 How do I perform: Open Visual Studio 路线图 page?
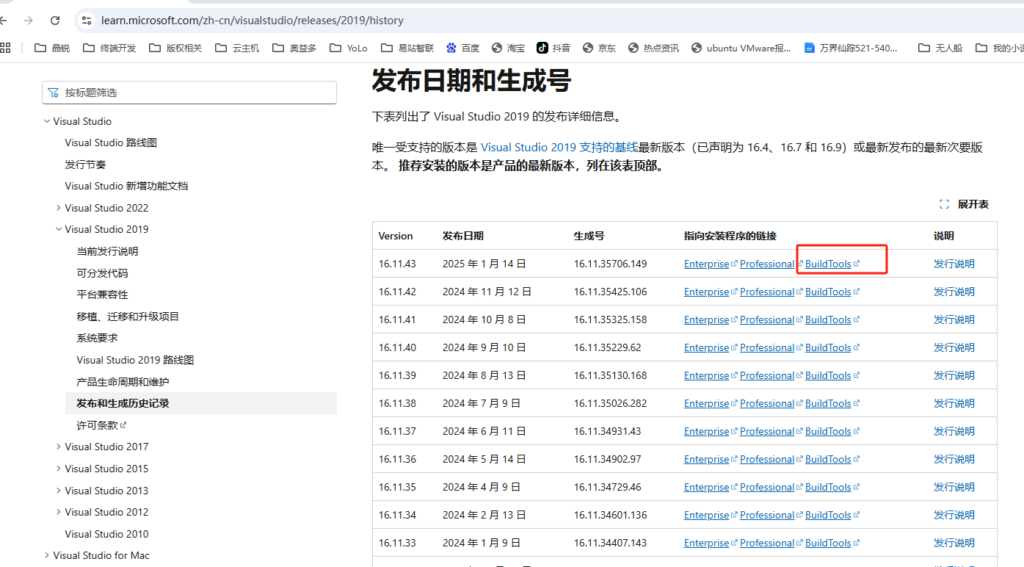pos(110,142)
